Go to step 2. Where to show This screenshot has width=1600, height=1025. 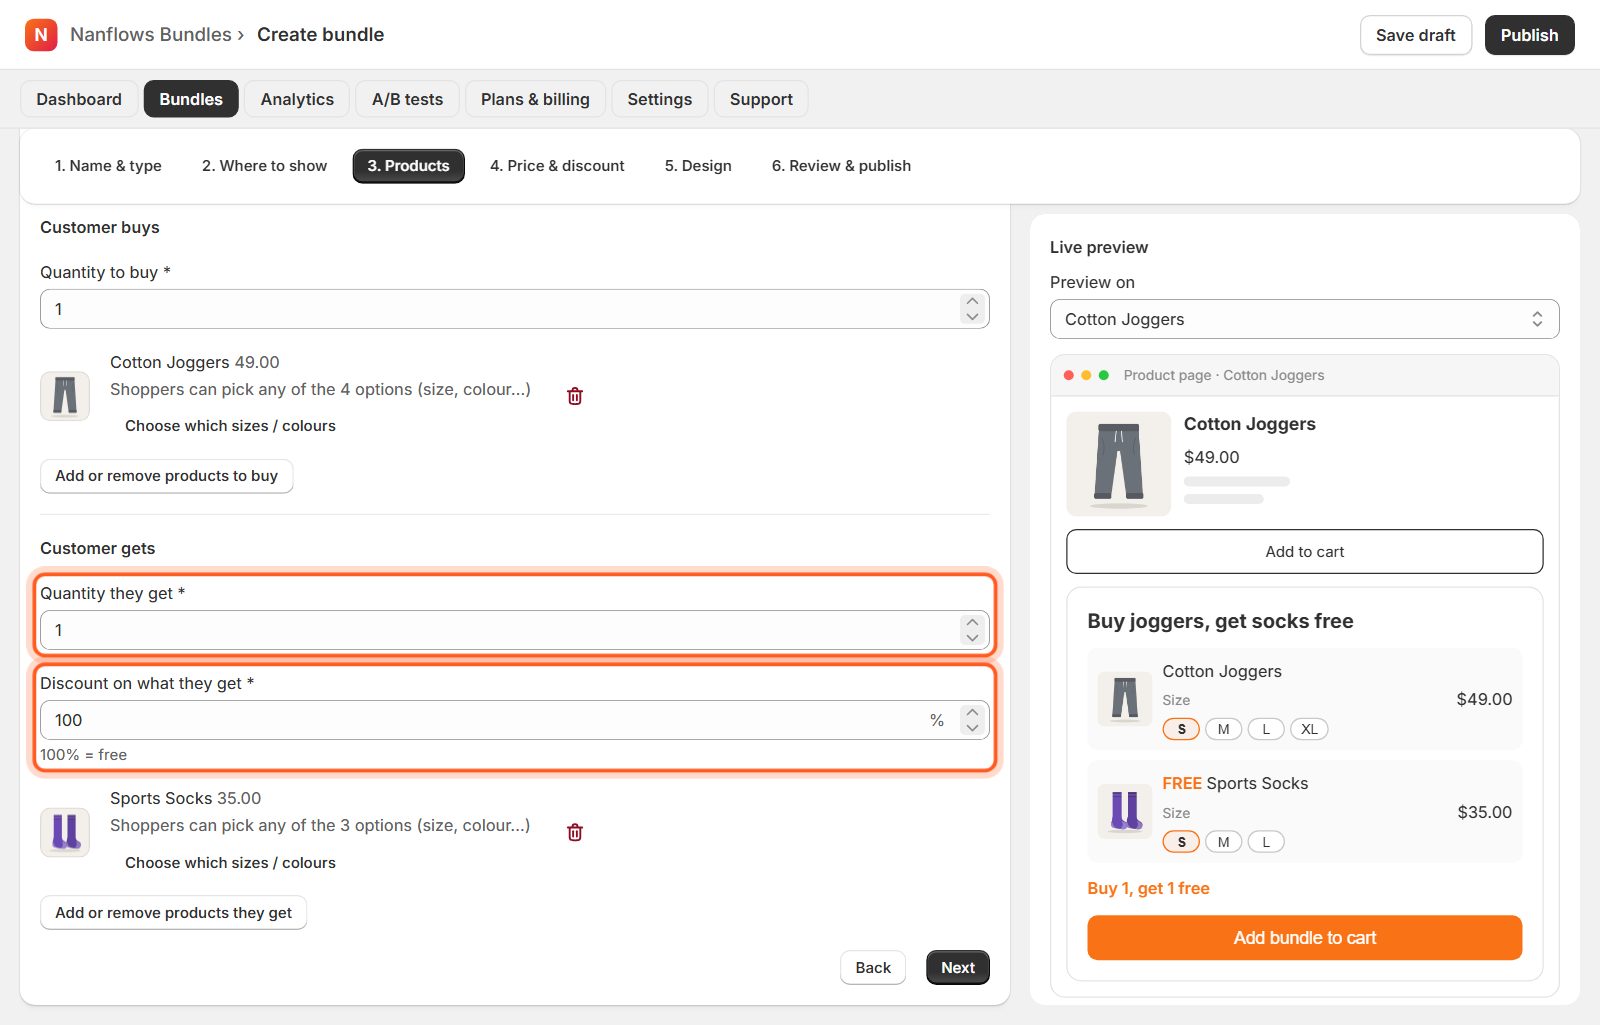(264, 166)
